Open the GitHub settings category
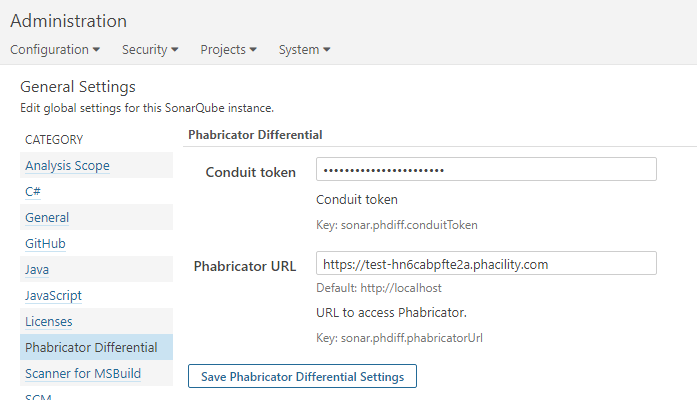Viewport: 697px width, 400px height. pos(45,244)
